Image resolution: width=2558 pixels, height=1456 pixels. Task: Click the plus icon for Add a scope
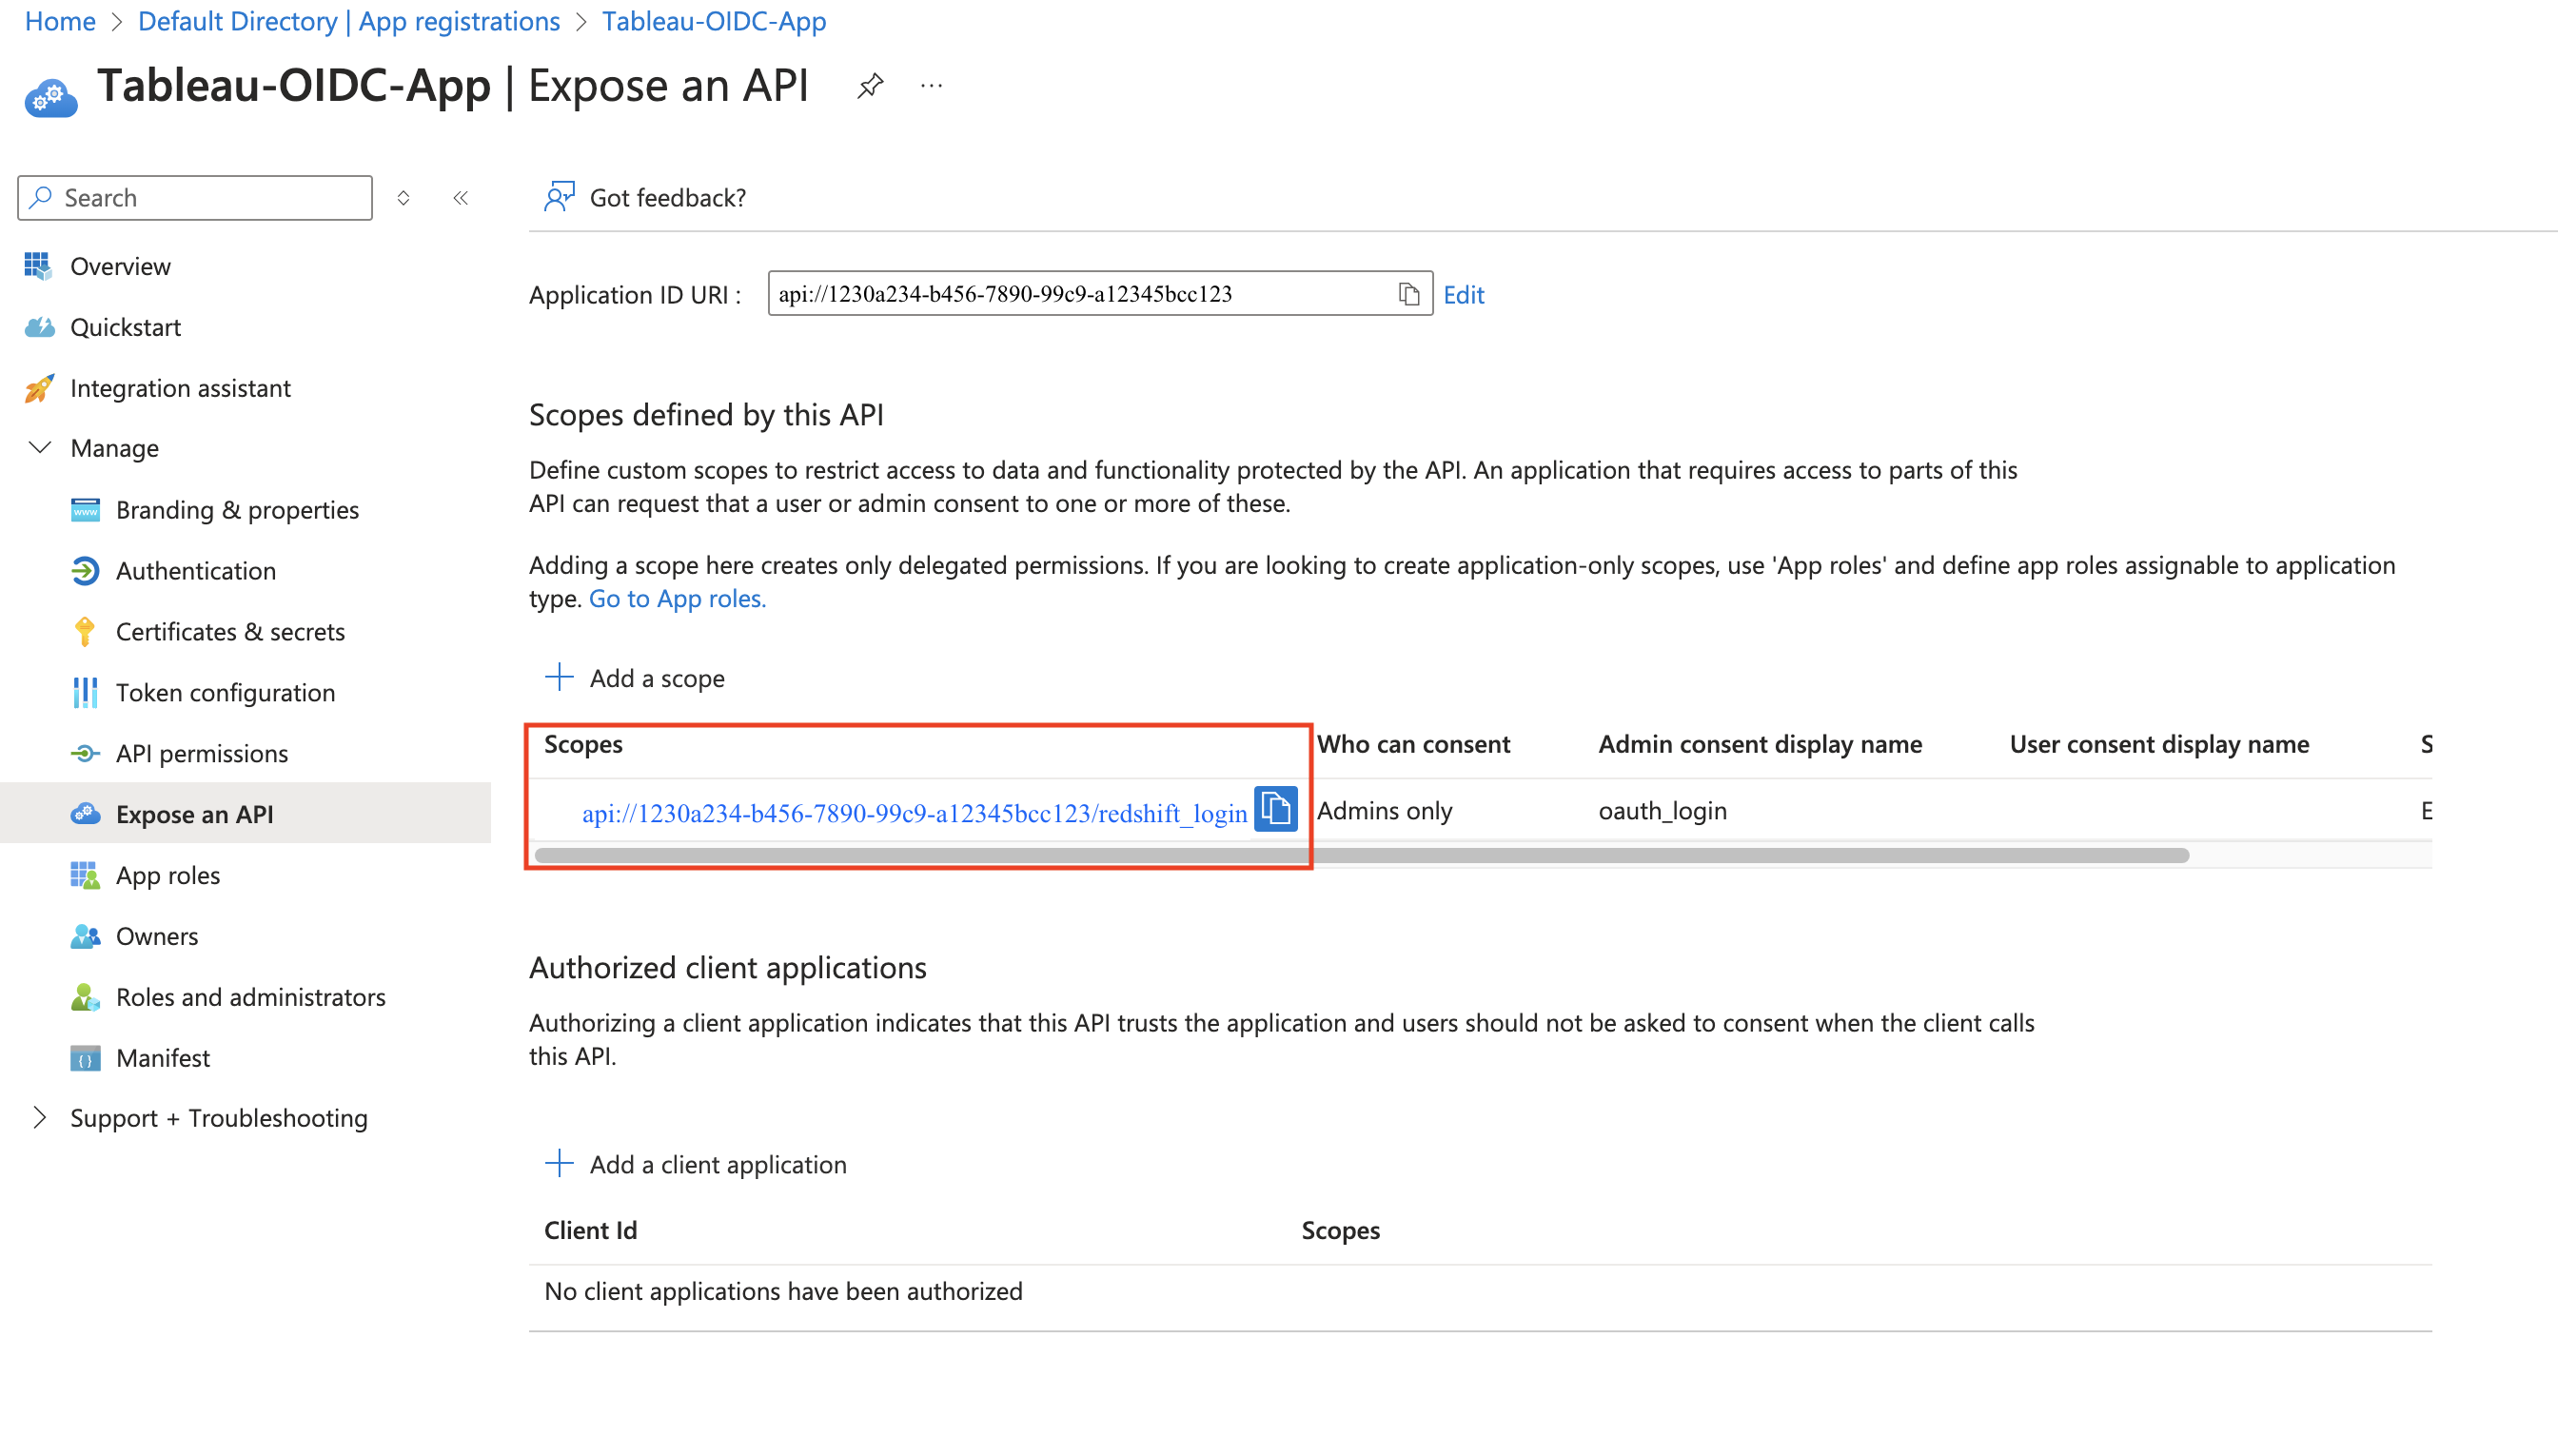(559, 677)
